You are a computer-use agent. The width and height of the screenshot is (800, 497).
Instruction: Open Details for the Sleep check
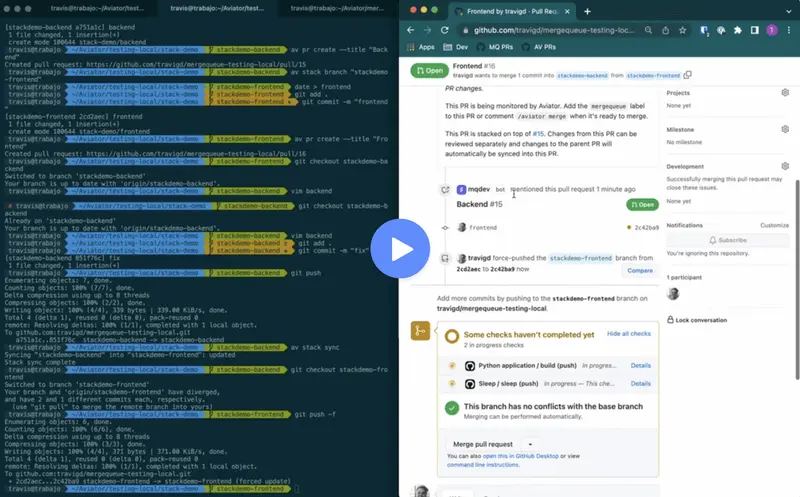point(640,383)
